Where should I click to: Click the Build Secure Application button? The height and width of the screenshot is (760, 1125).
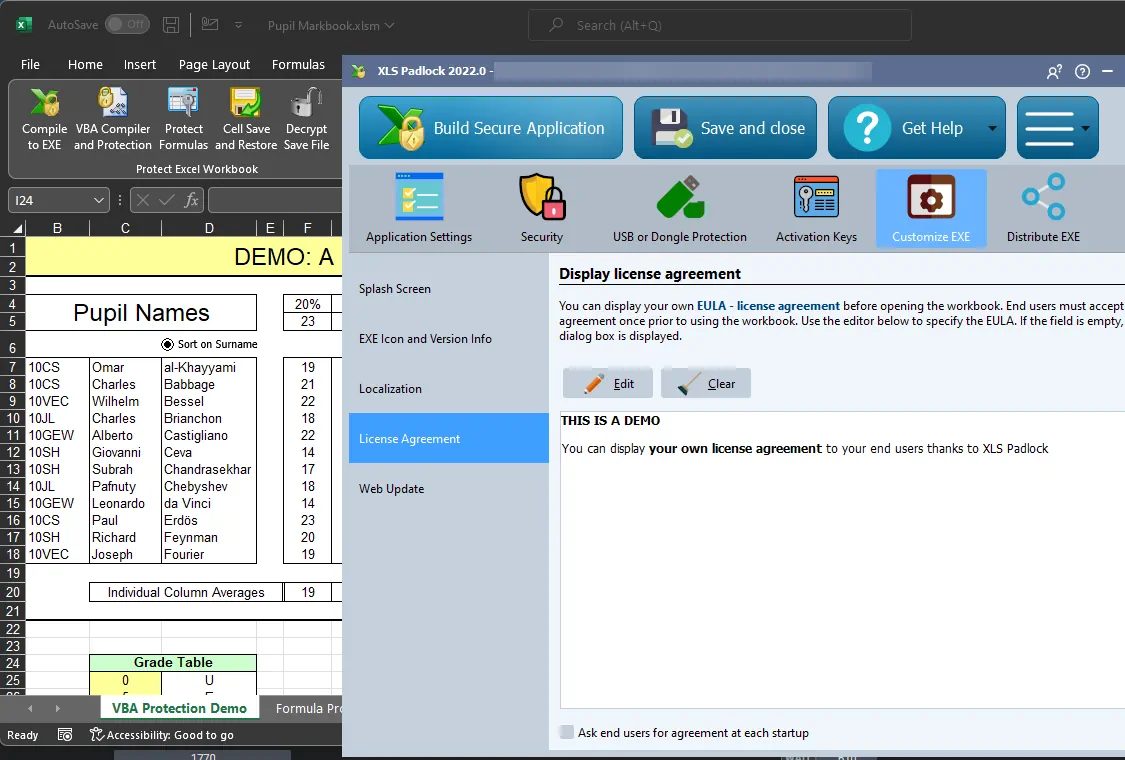click(x=490, y=128)
